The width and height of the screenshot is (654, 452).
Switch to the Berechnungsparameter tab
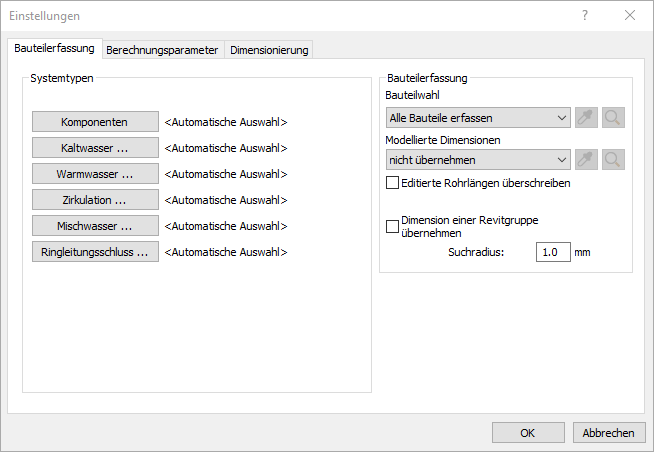pos(162,50)
